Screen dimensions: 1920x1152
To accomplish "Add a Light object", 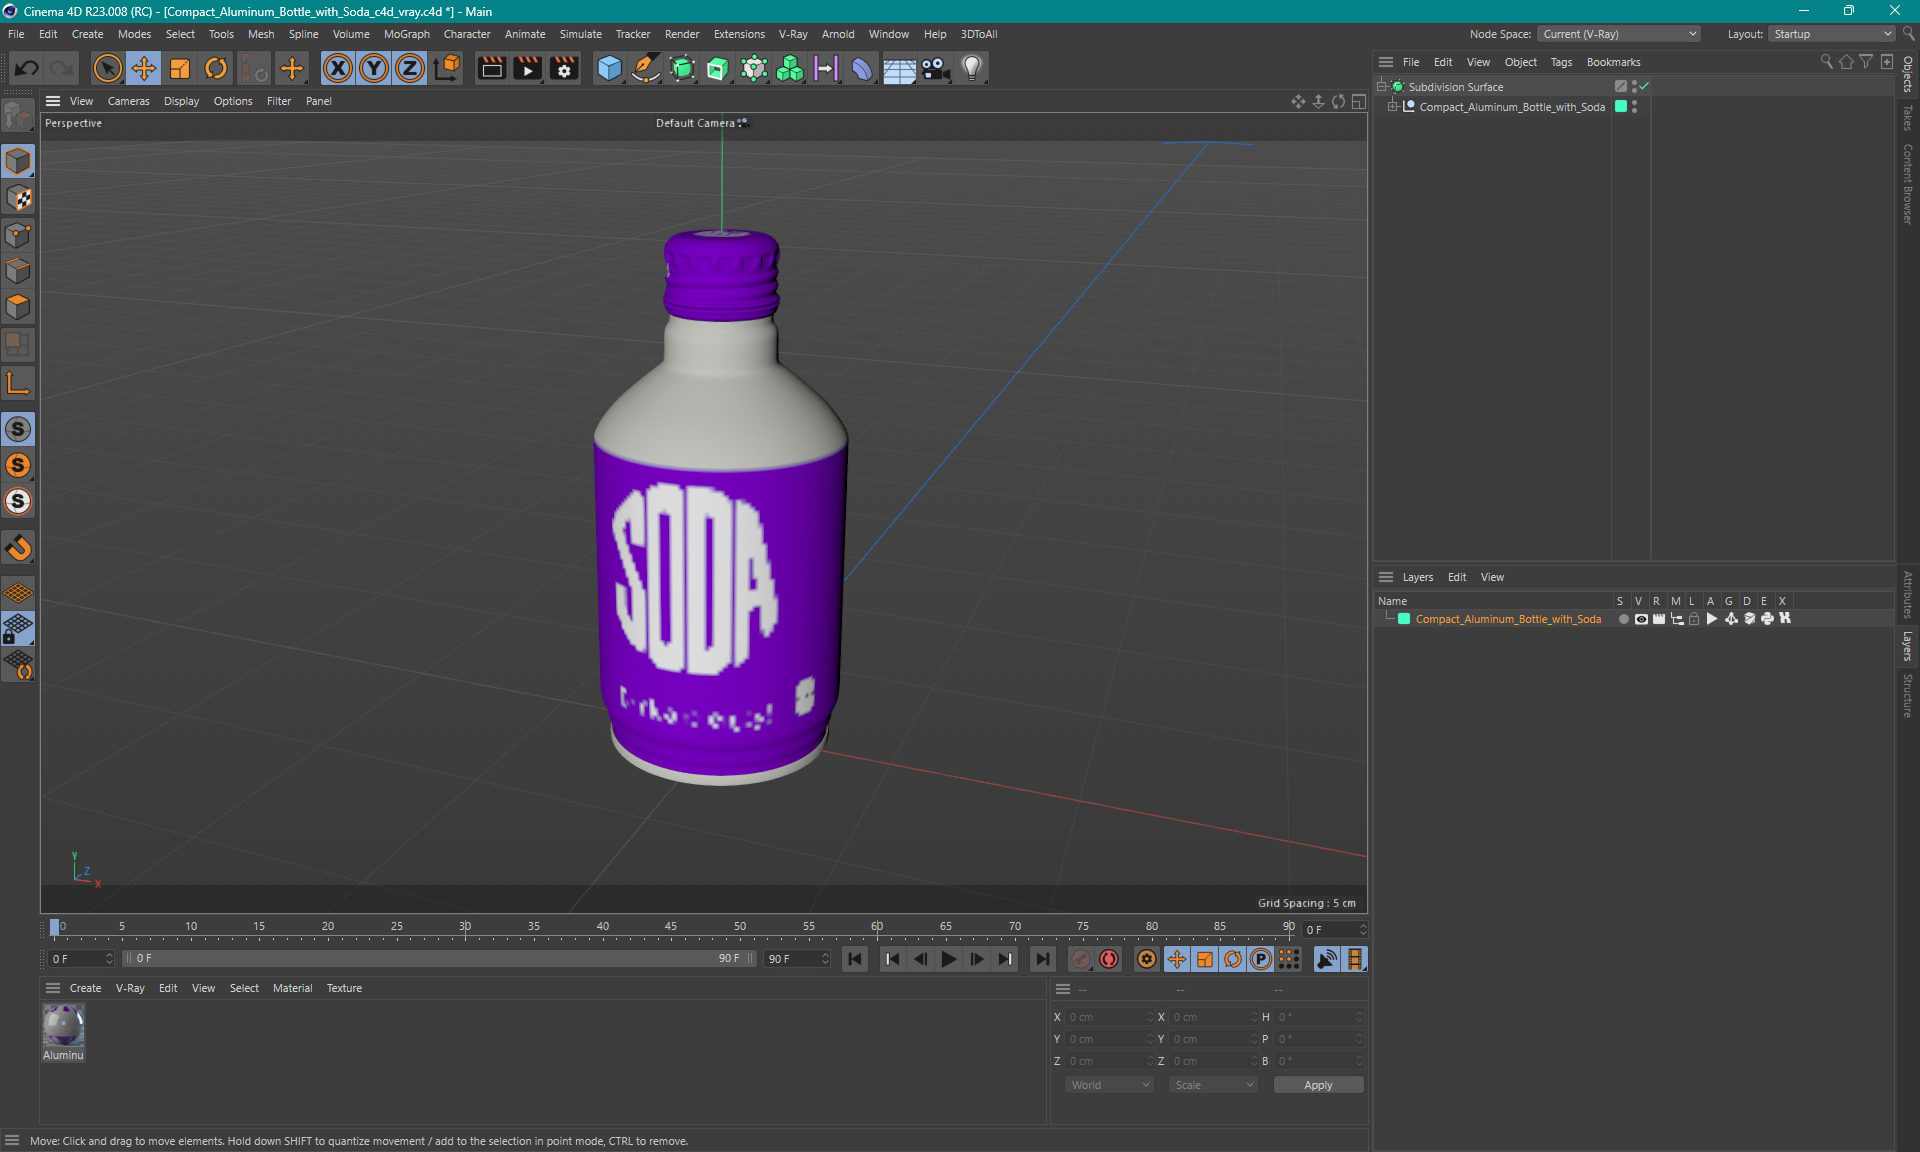I will coord(971,68).
